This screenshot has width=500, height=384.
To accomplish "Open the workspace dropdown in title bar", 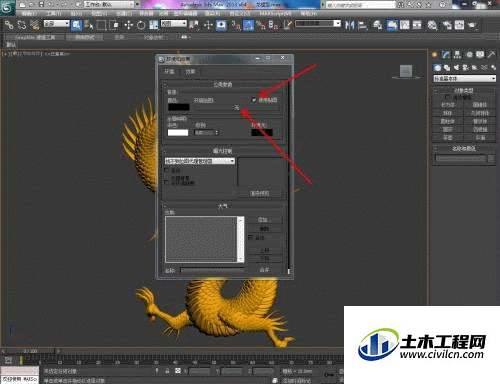I will (x=110, y=4).
